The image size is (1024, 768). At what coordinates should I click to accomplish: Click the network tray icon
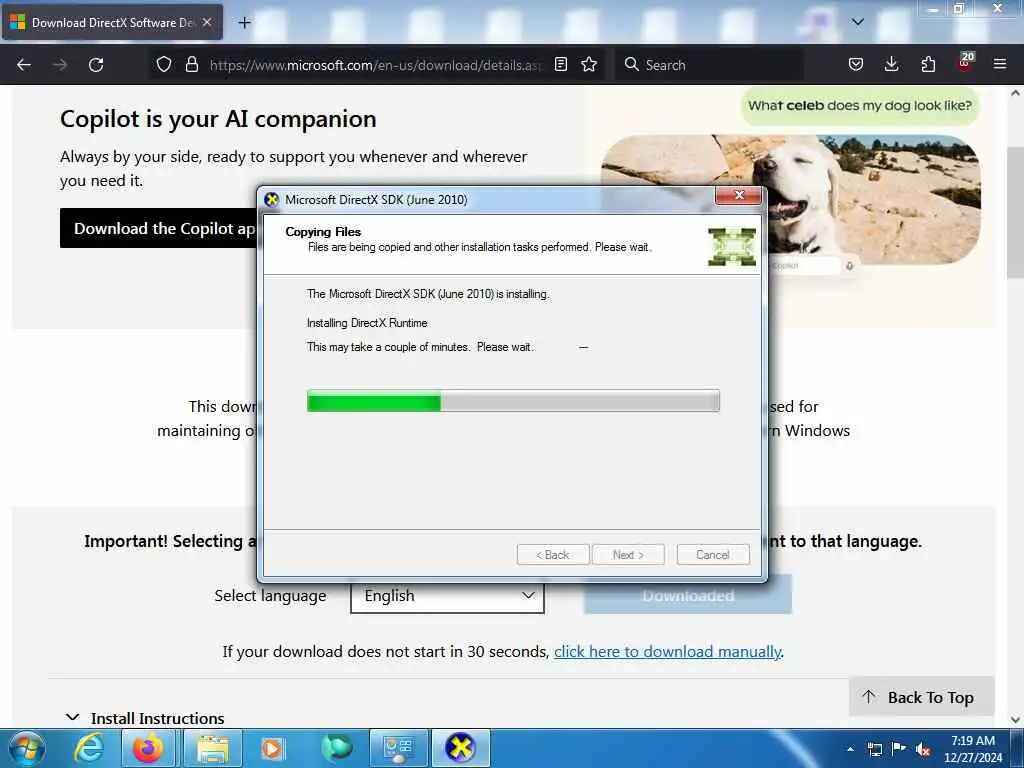(x=875, y=750)
